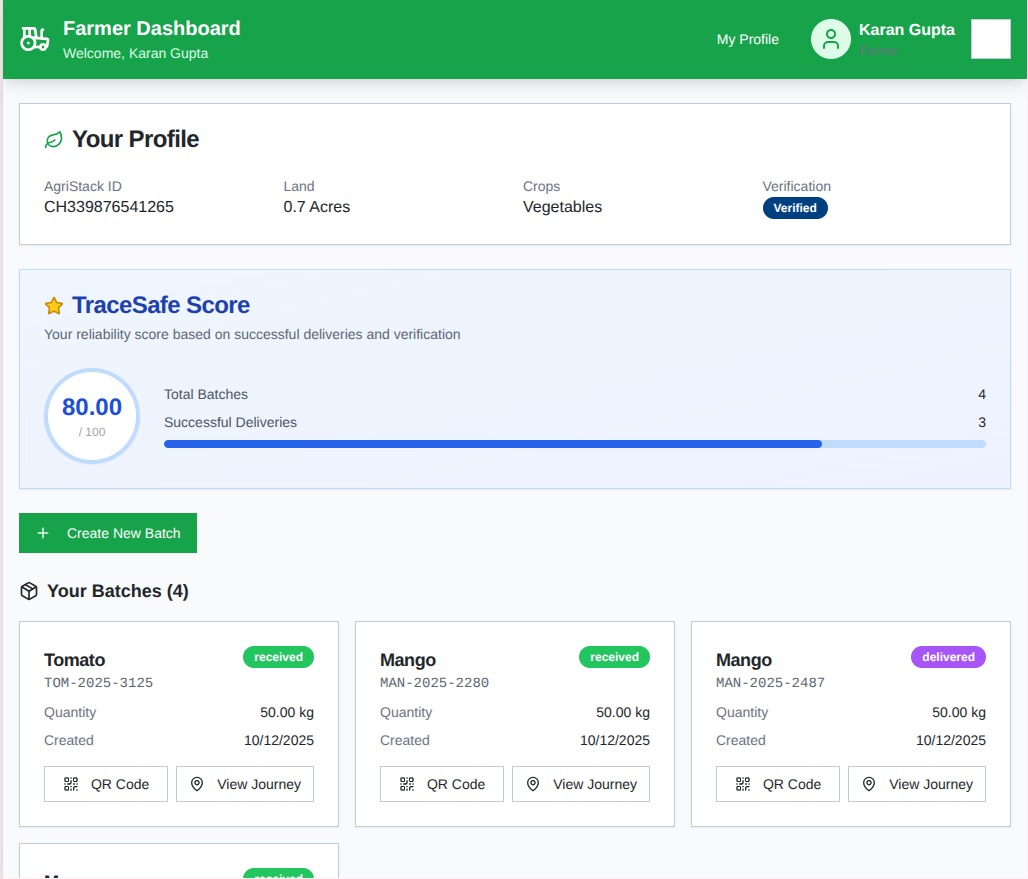Click View Journey on the Tomato batch
1028x879 pixels.
[244, 784]
